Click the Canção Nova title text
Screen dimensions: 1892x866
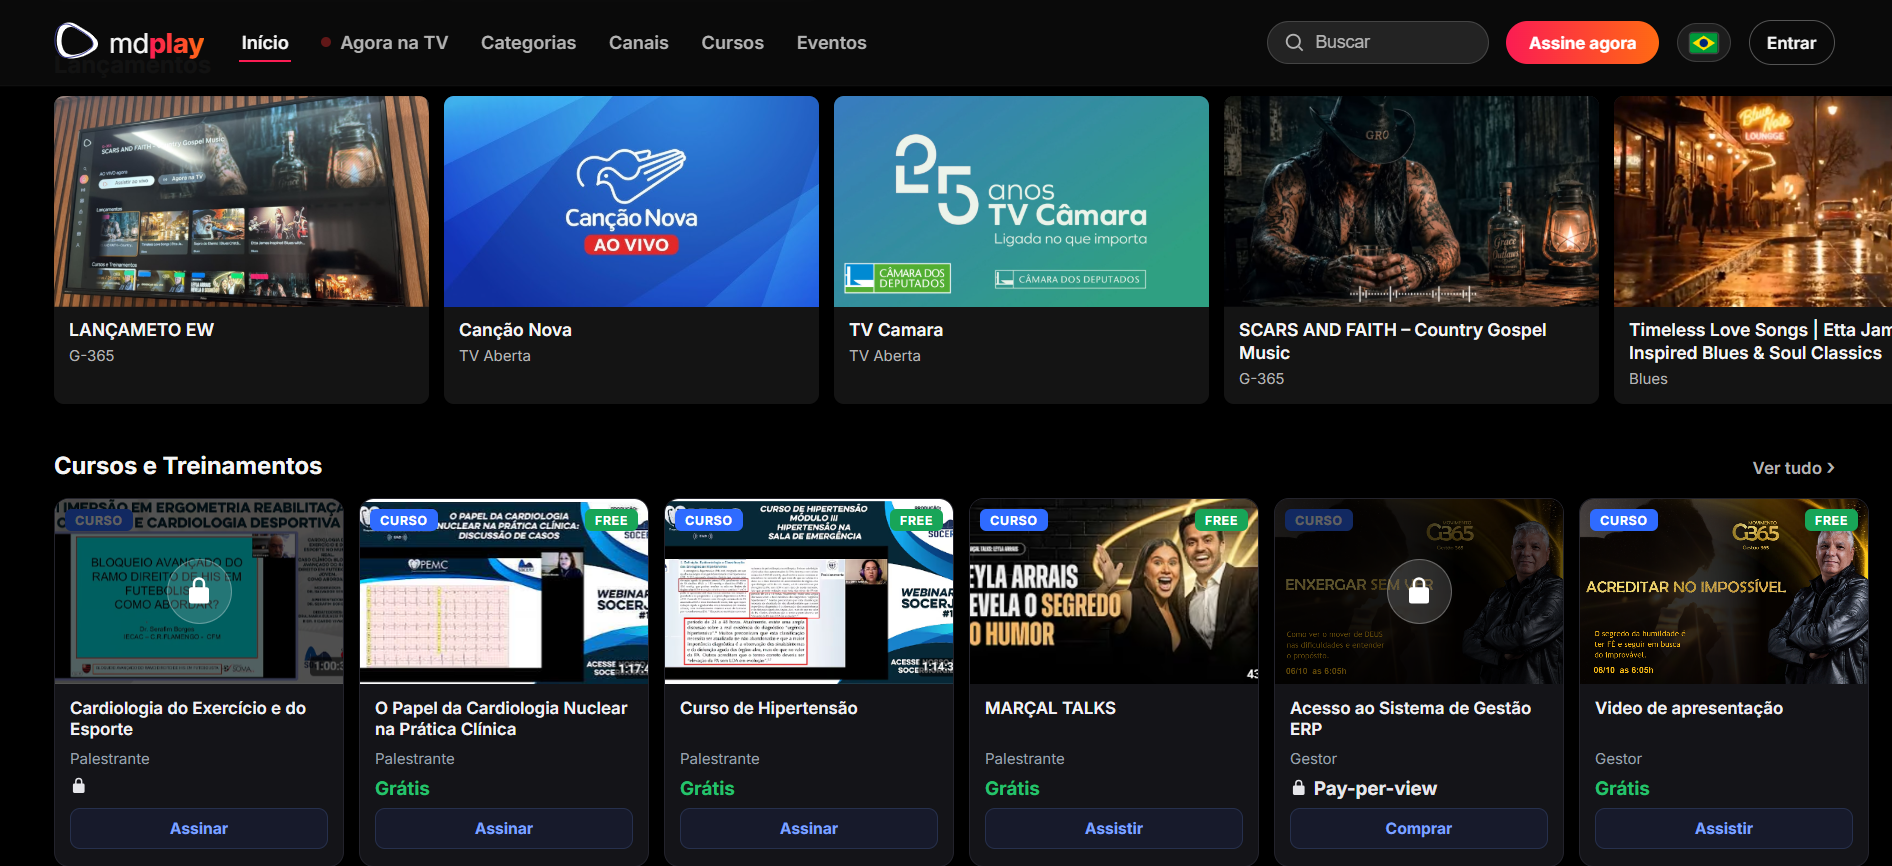point(515,330)
